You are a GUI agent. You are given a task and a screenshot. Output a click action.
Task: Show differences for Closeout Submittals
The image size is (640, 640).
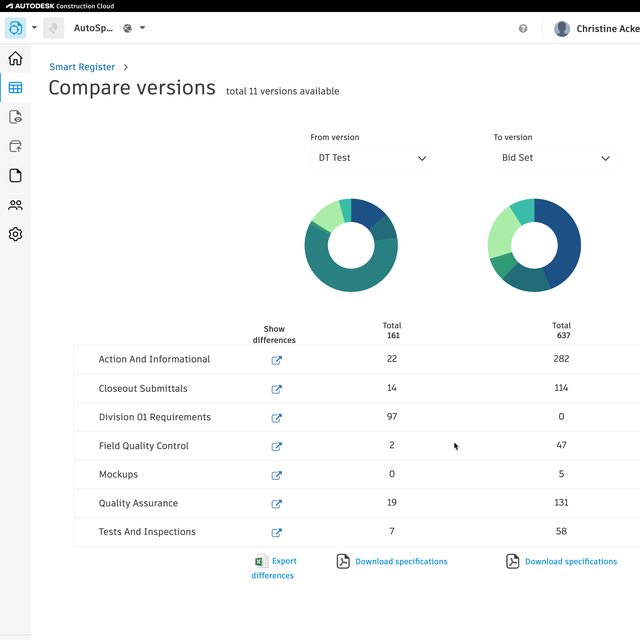(x=277, y=389)
